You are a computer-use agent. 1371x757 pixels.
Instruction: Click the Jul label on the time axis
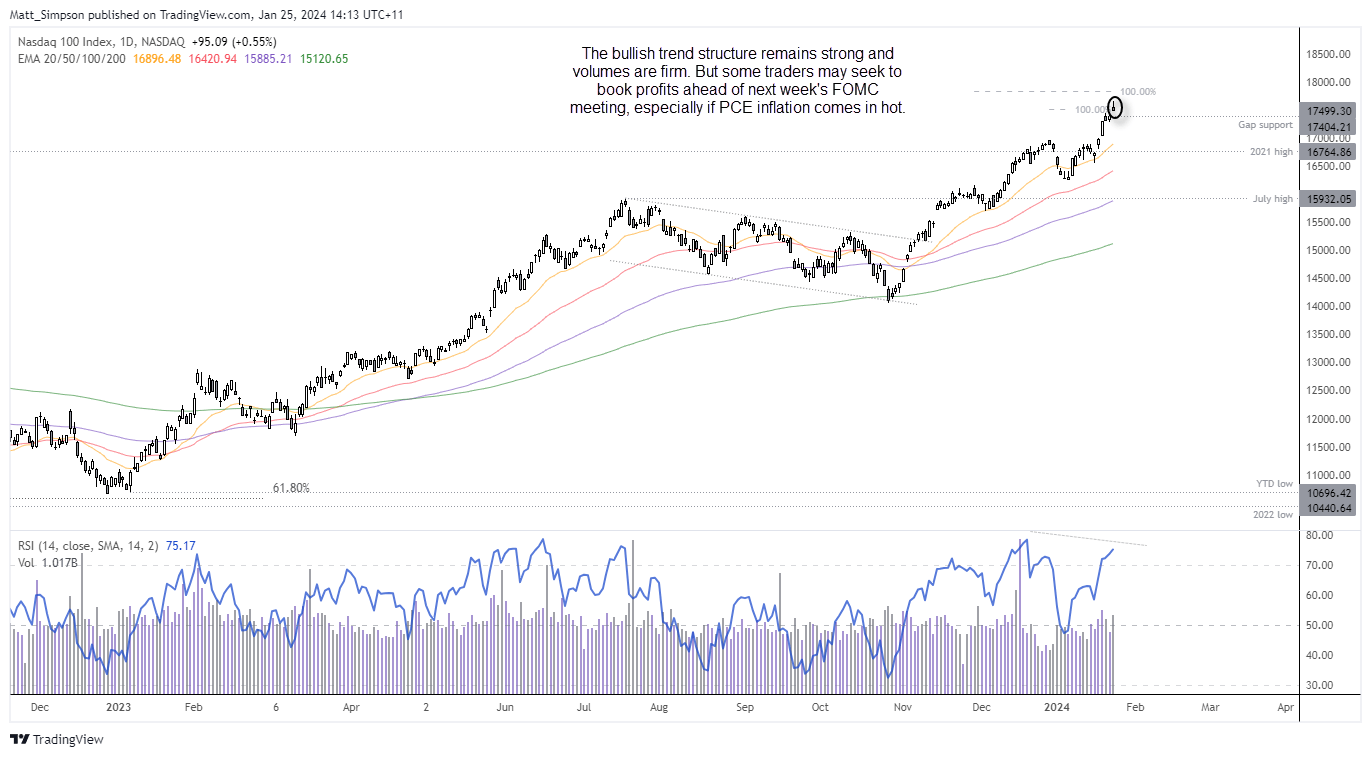point(583,707)
